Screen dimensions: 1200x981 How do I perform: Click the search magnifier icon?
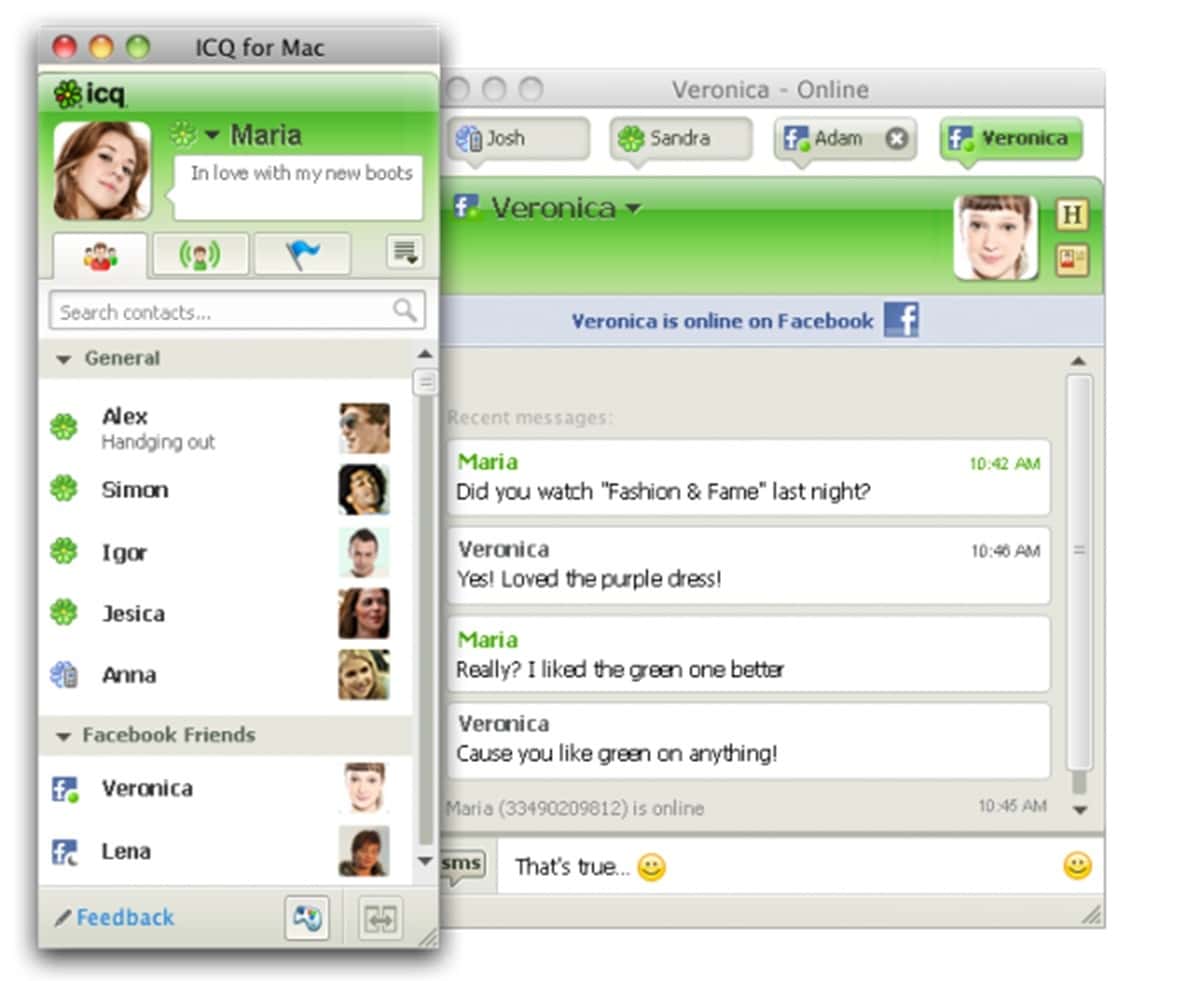[404, 311]
